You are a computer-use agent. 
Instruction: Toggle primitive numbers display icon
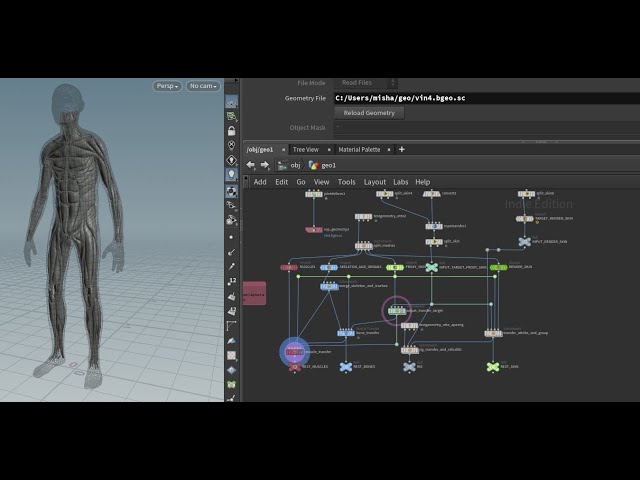pos(231,311)
